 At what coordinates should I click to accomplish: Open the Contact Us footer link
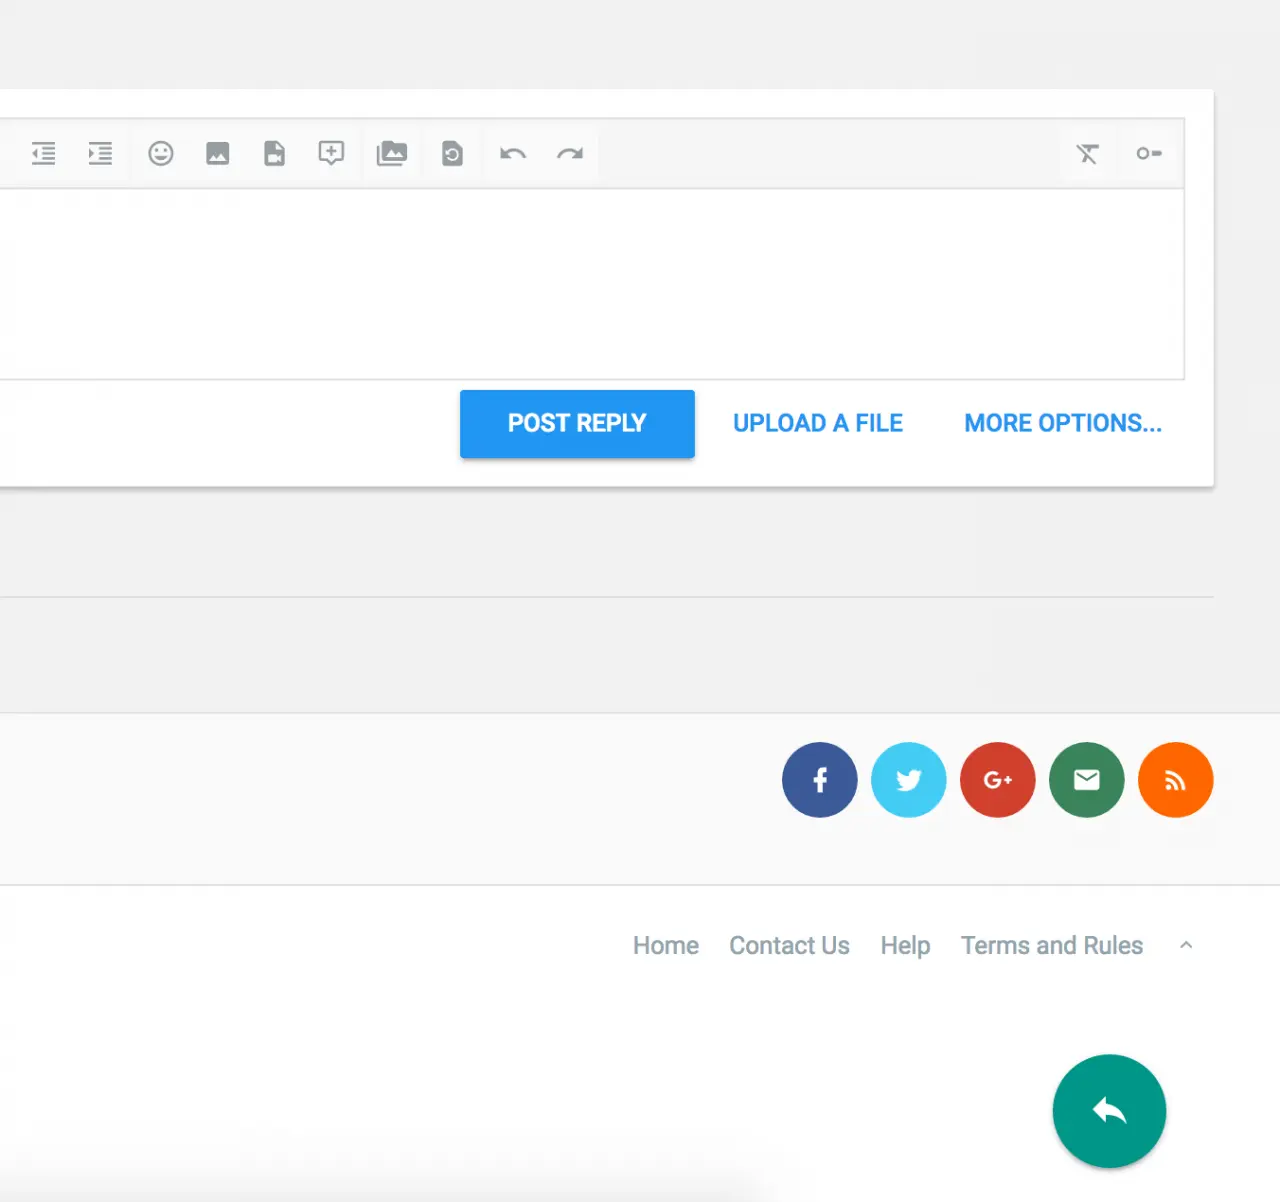coord(789,945)
